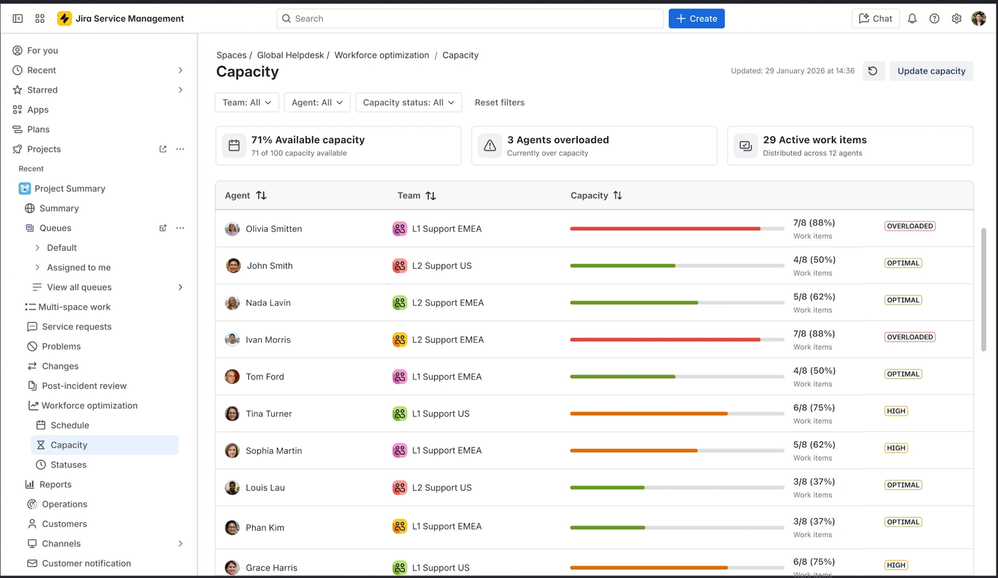Click the help question mark icon
Screen dimensions: 998x578
[x=934, y=18]
